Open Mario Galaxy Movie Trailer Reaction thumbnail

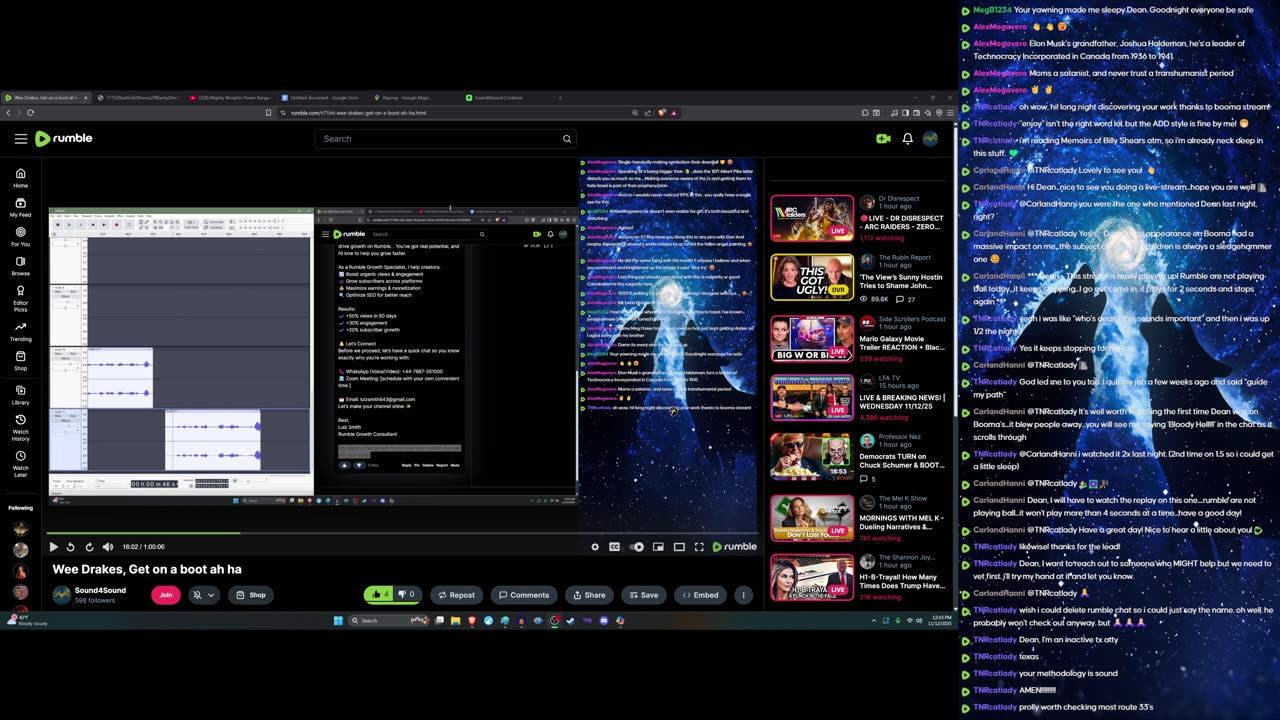click(812, 337)
